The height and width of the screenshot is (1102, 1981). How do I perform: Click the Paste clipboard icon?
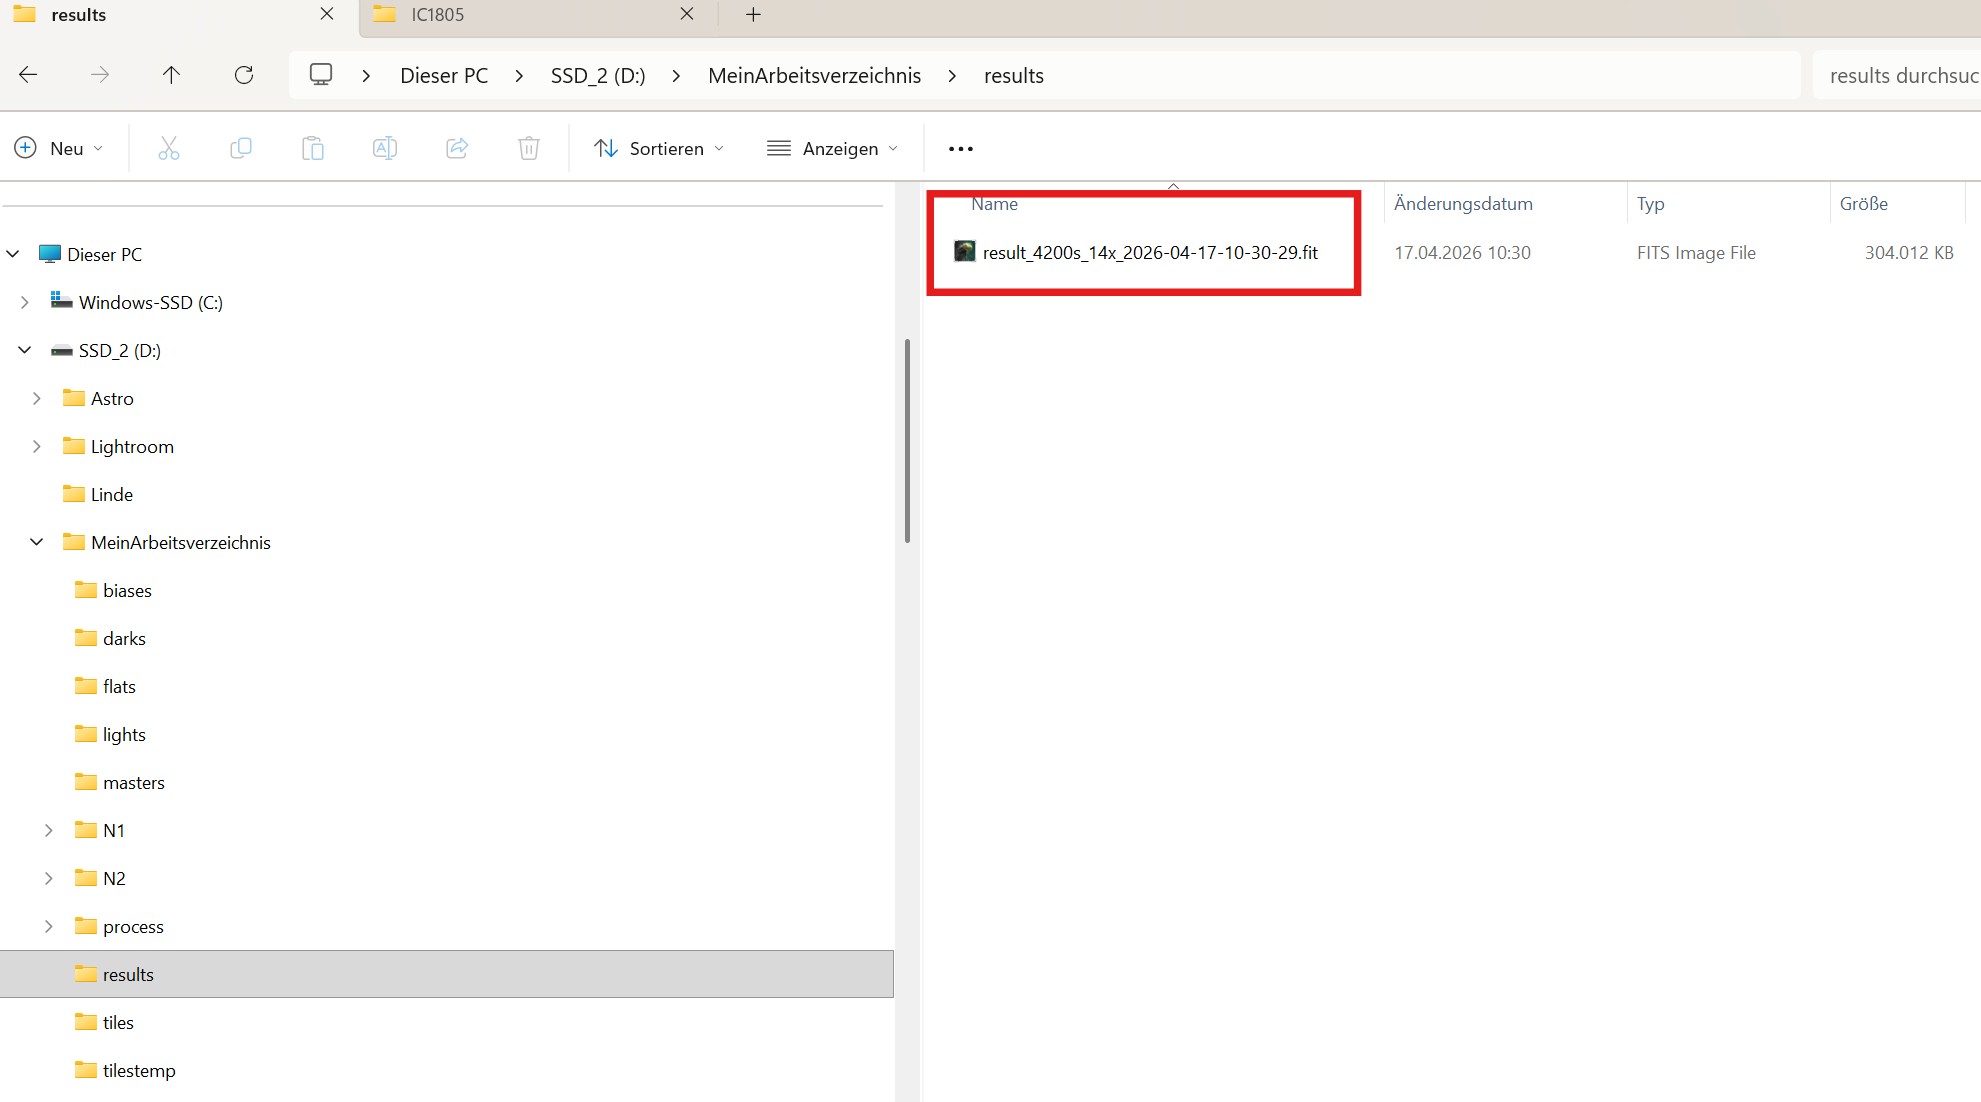(313, 148)
